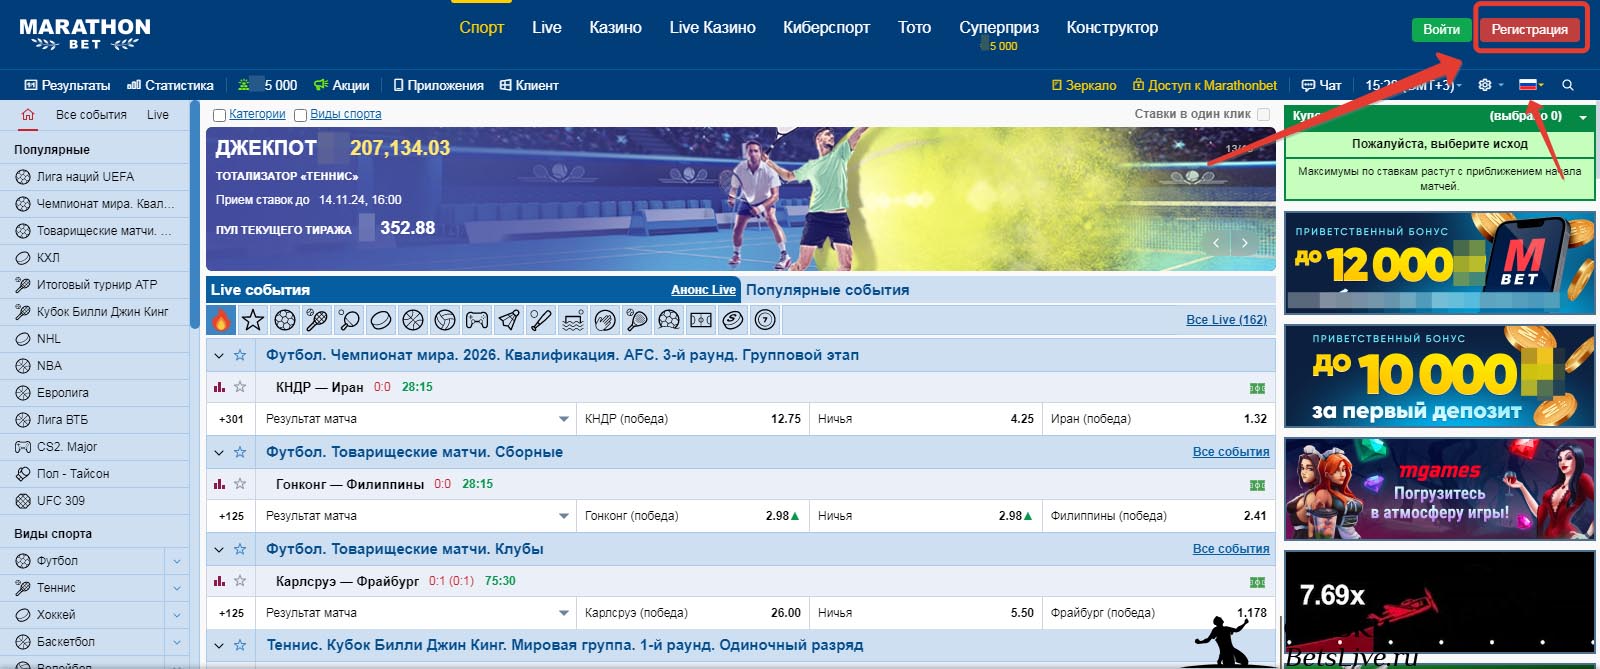Viewport: 1600px width, 669px height.
Task: Open the Live tab in top navigation
Action: tap(547, 28)
